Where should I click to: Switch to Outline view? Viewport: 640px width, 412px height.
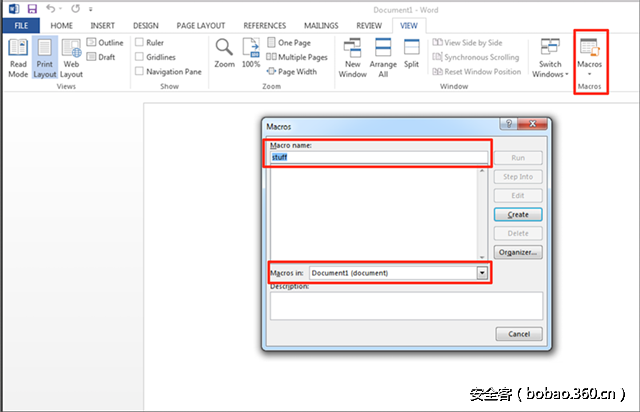(x=105, y=42)
